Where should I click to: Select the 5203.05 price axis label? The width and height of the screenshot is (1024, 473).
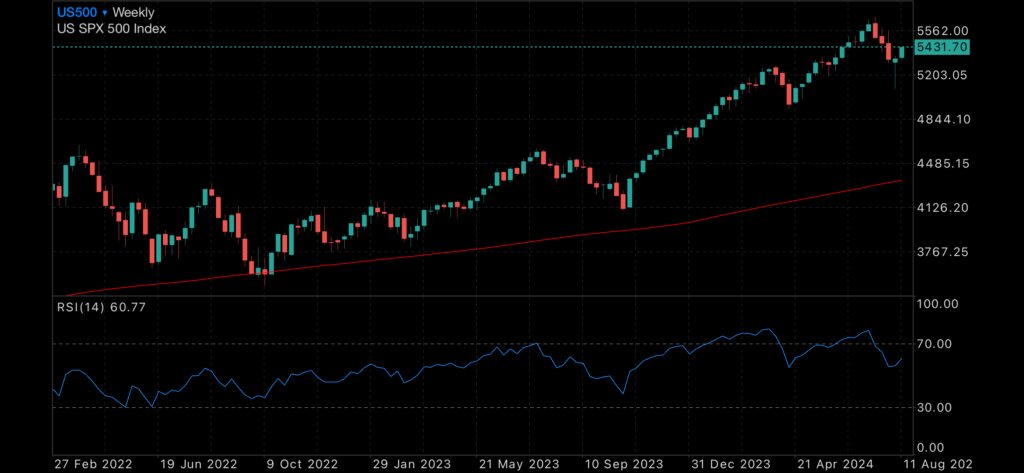click(x=942, y=75)
